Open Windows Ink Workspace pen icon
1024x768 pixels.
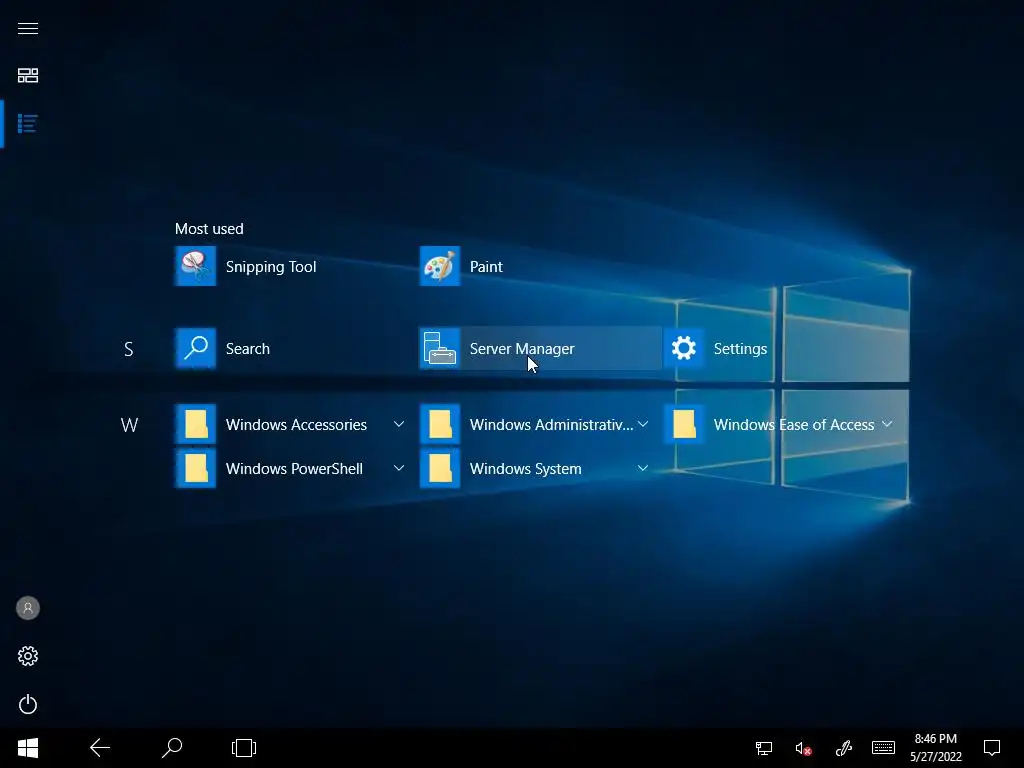844,748
